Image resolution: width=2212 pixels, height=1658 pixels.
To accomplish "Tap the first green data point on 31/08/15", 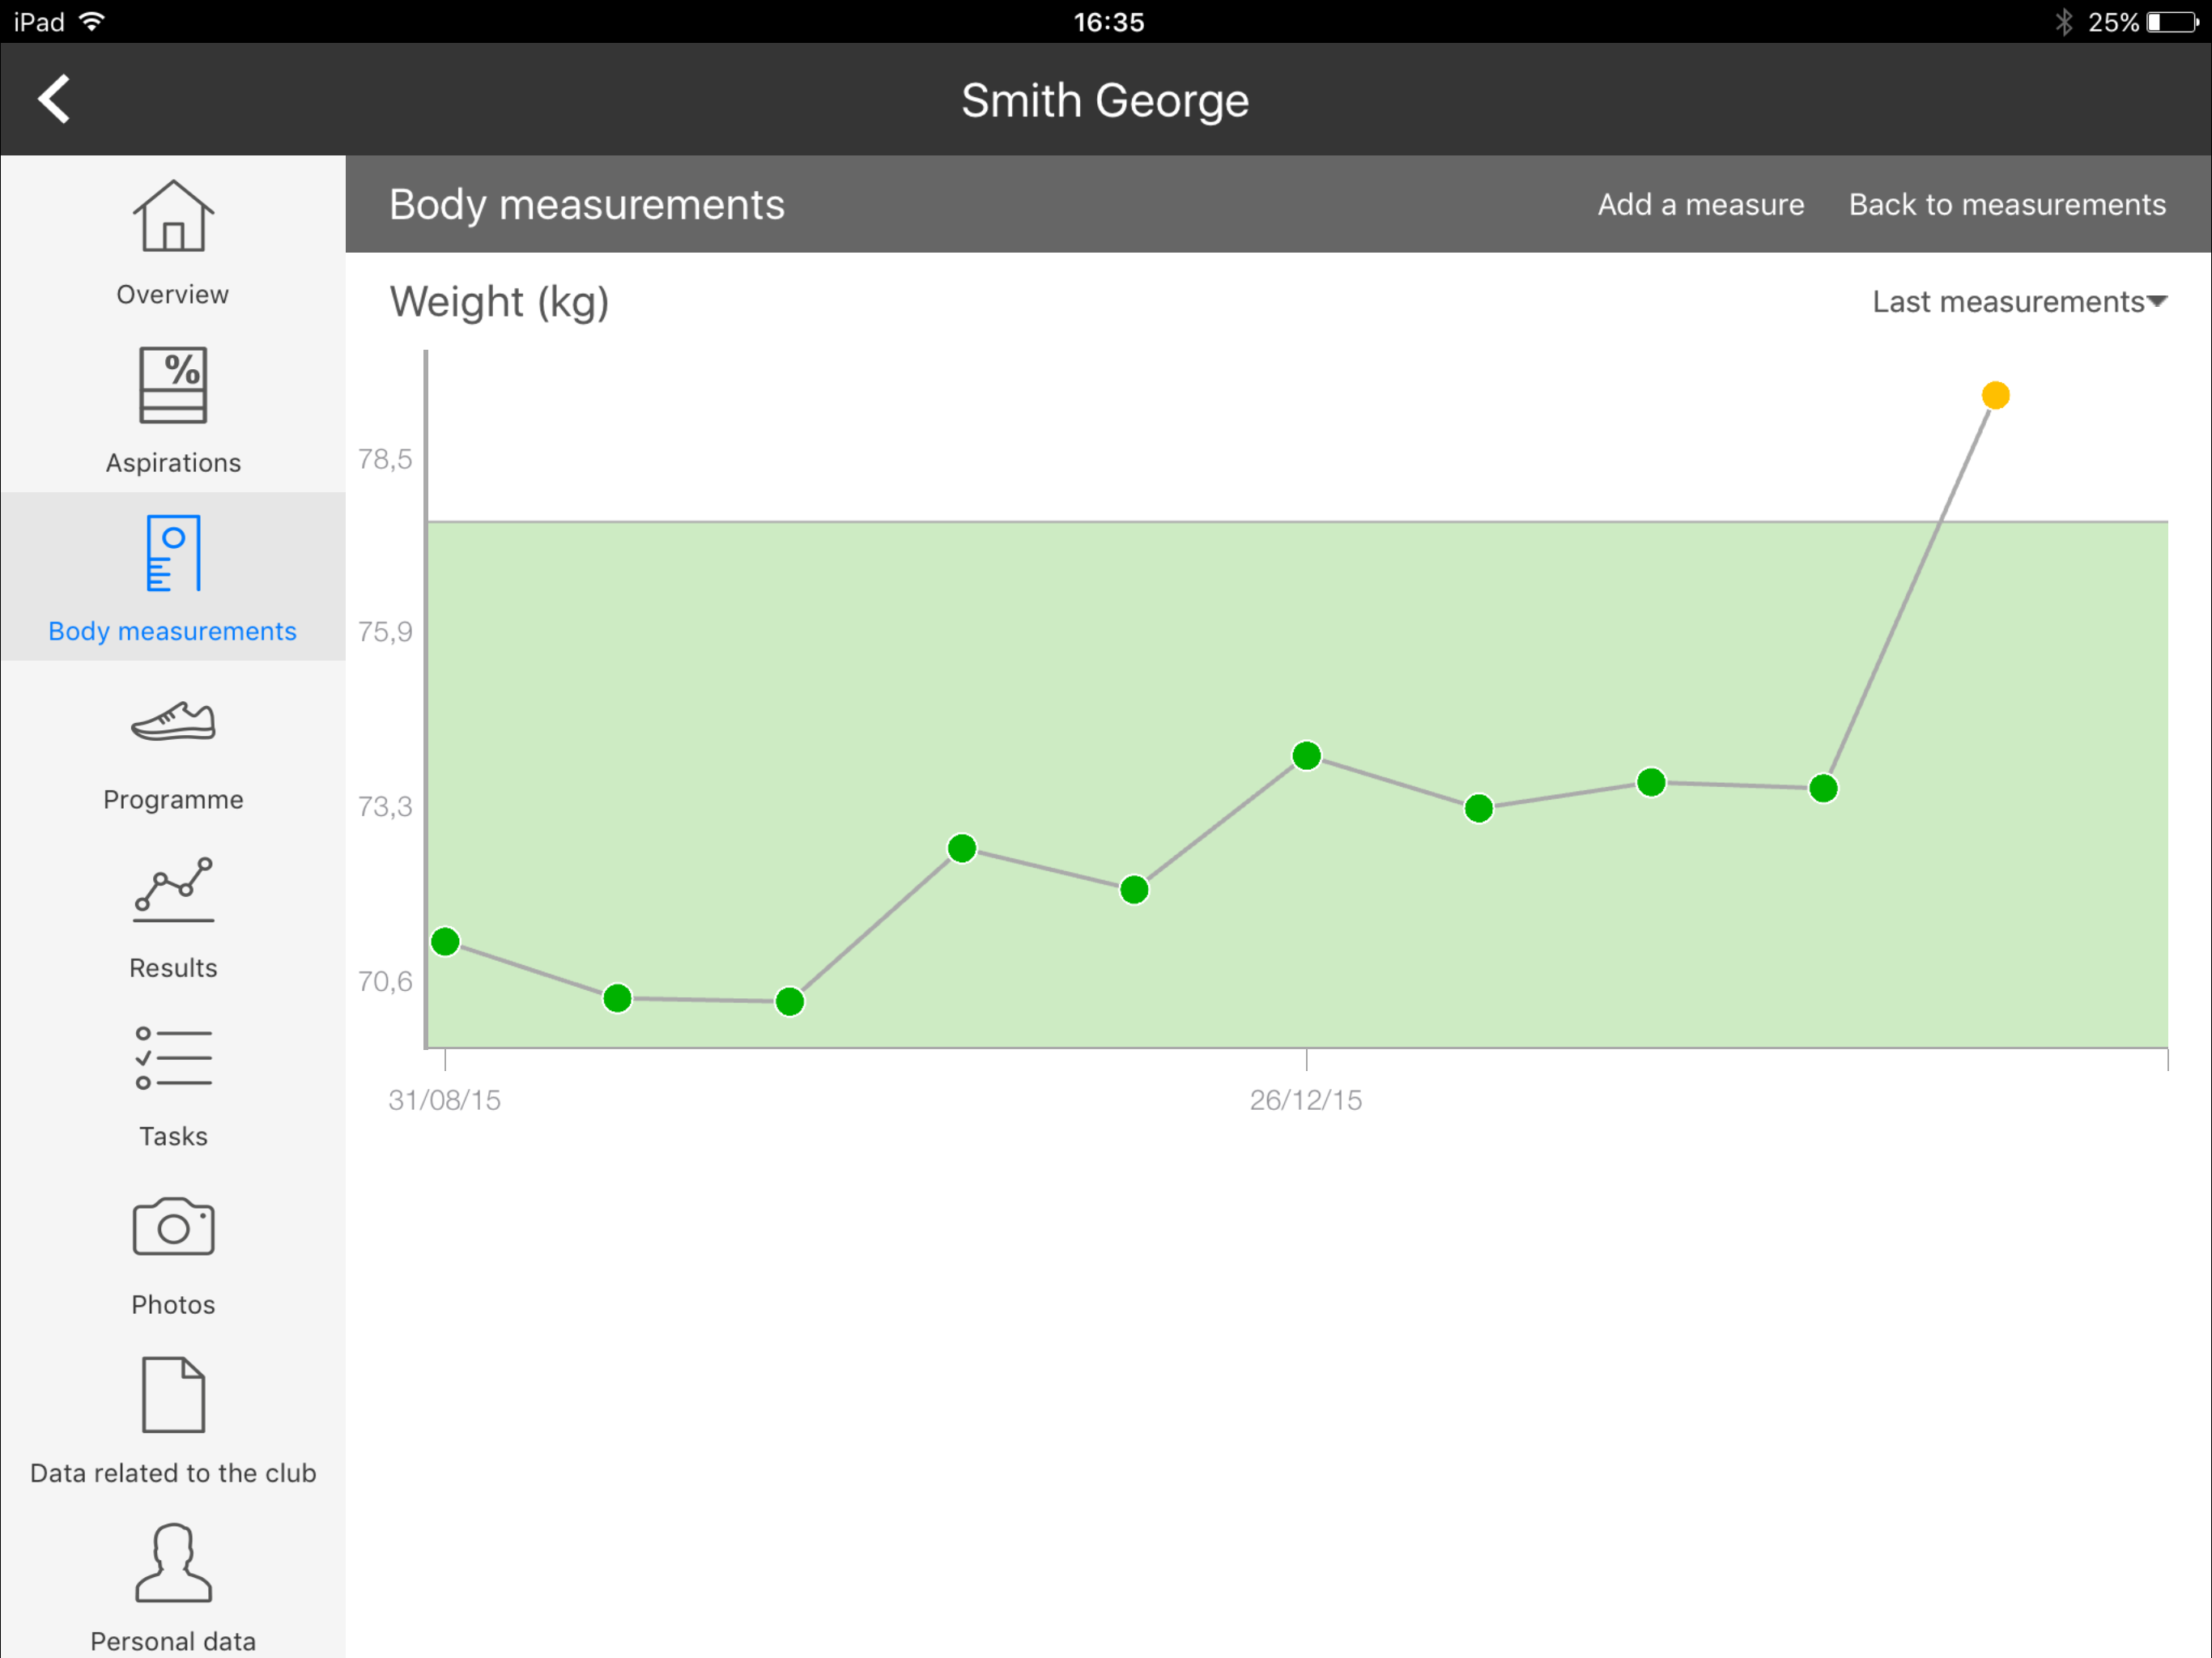I will pyautogui.click(x=445, y=941).
